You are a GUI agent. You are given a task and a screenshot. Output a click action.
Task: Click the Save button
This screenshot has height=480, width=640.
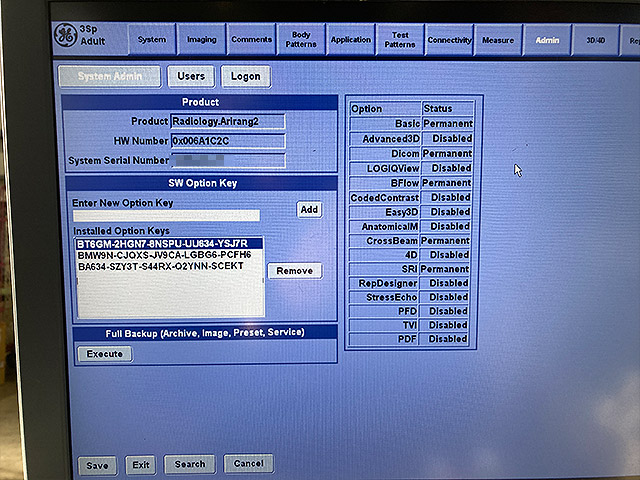click(x=97, y=466)
